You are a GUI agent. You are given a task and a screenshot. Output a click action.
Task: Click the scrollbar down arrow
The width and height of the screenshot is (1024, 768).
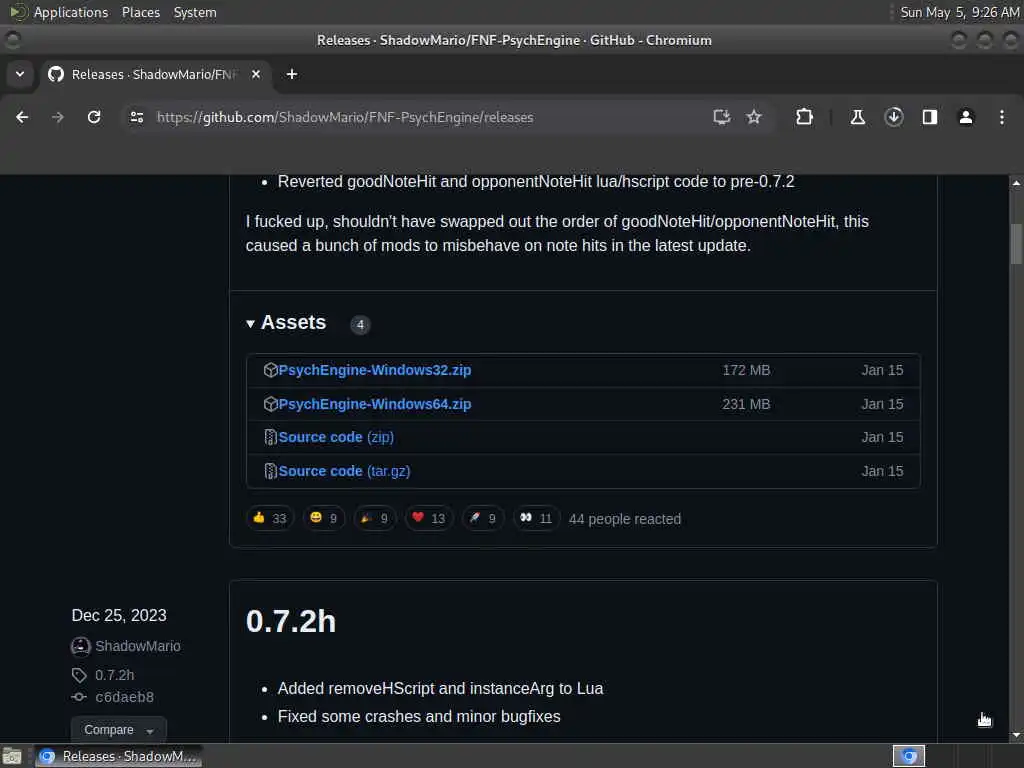click(x=1016, y=735)
